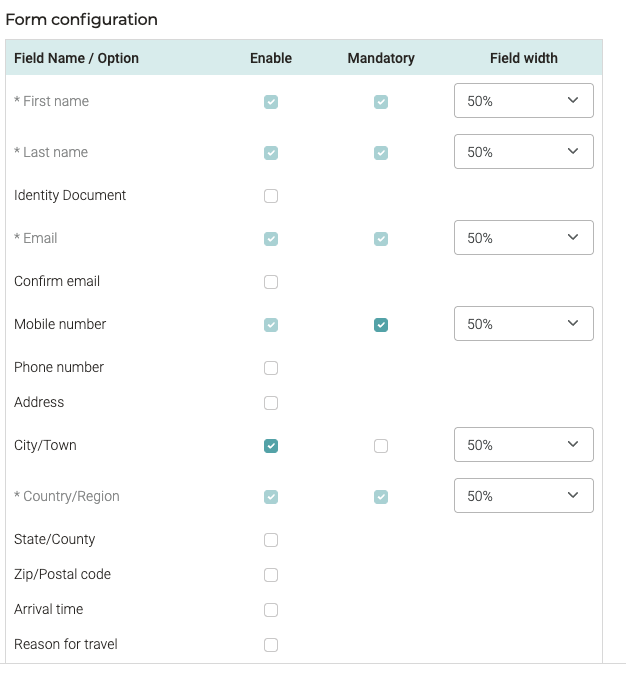Open Last name field width dropdown

click(523, 152)
